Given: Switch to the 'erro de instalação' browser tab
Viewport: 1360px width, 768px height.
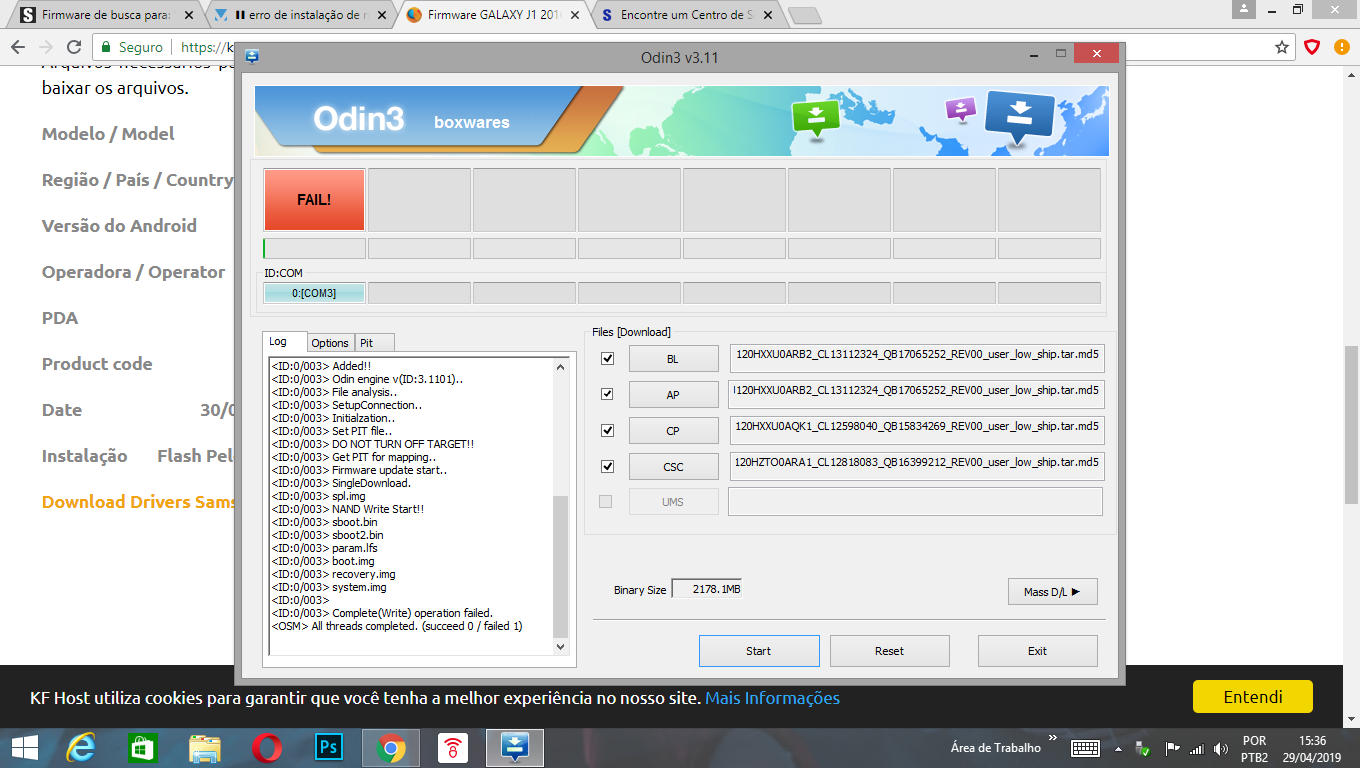Looking at the screenshot, I should (301, 15).
